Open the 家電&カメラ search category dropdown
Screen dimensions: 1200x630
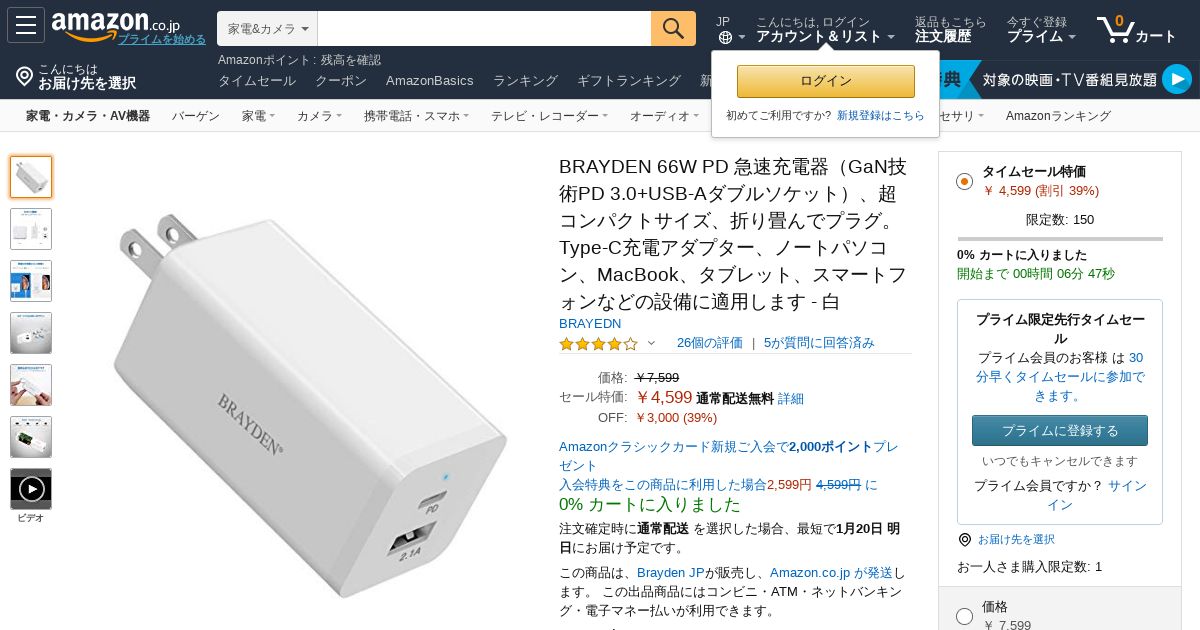click(267, 28)
